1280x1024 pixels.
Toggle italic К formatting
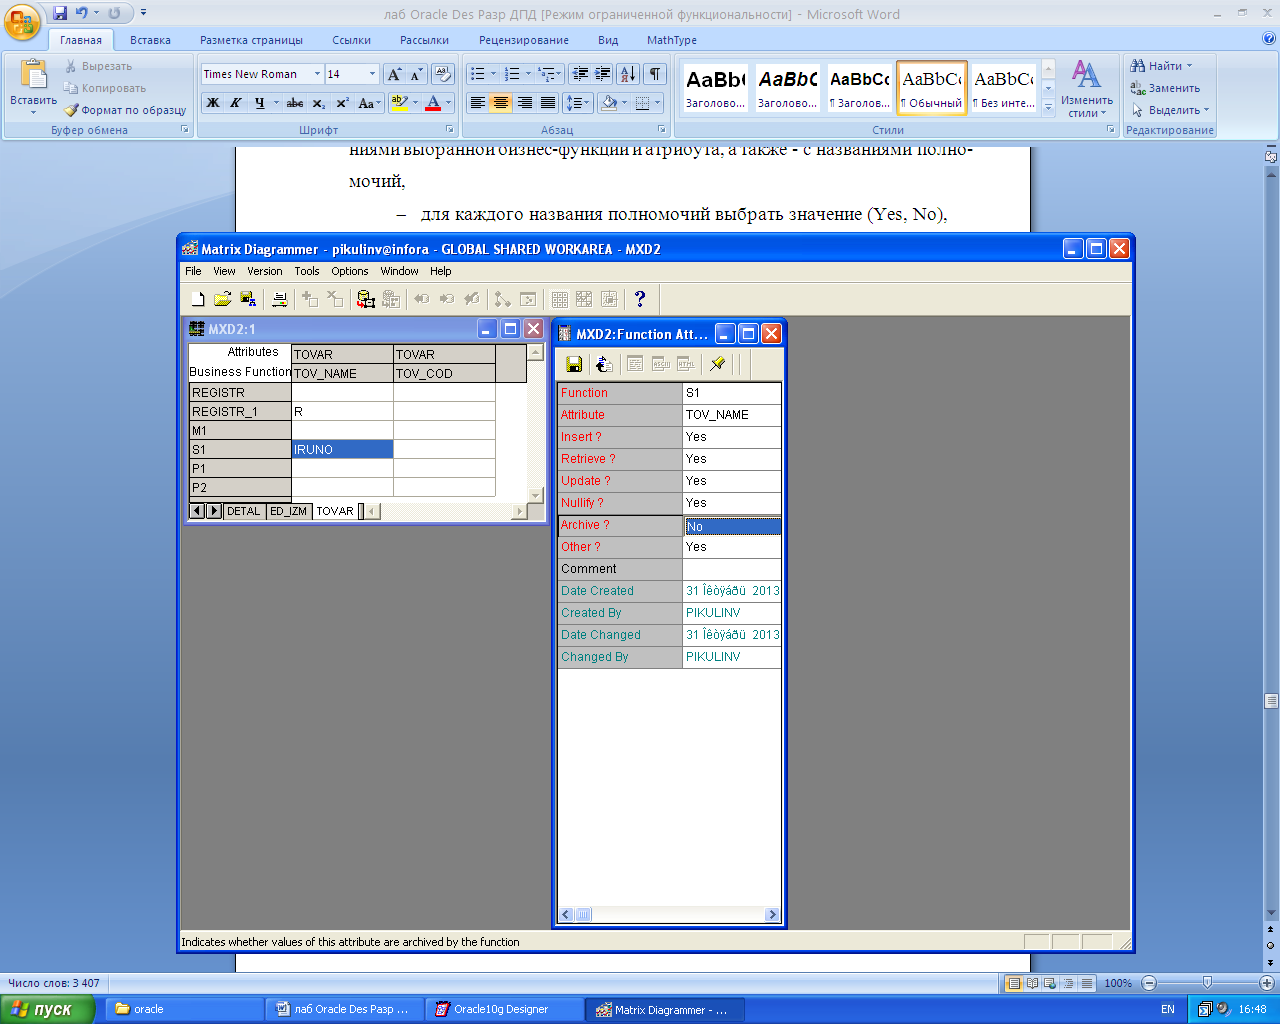point(236,103)
